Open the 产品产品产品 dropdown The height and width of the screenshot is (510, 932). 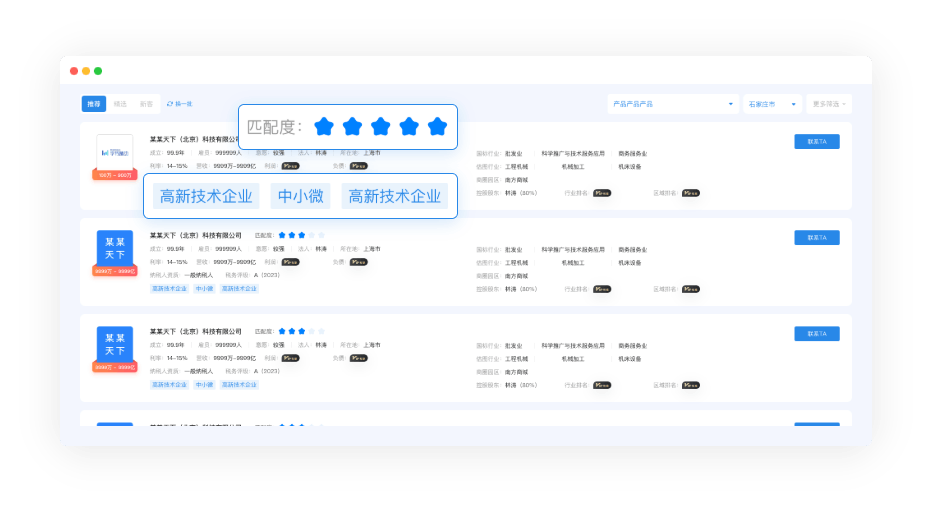pos(673,104)
